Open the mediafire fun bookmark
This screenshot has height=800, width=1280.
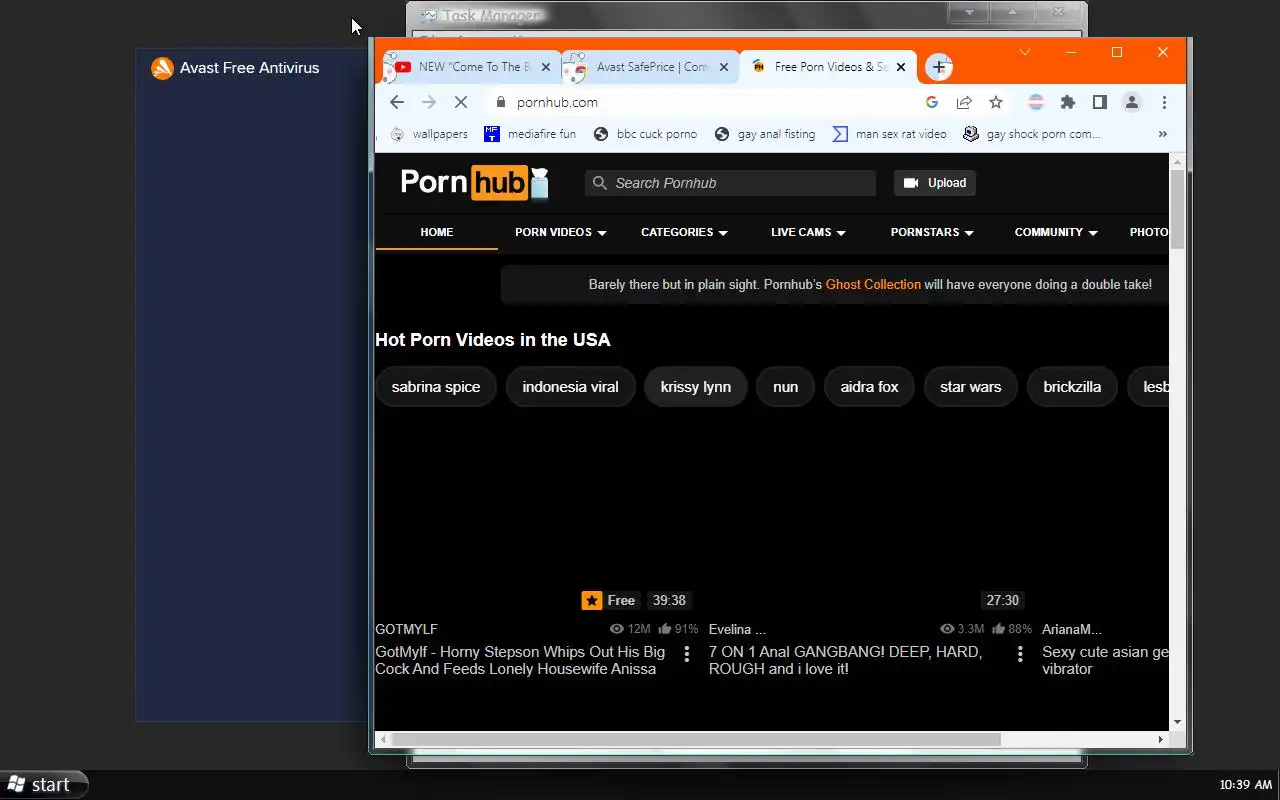click(x=530, y=134)
